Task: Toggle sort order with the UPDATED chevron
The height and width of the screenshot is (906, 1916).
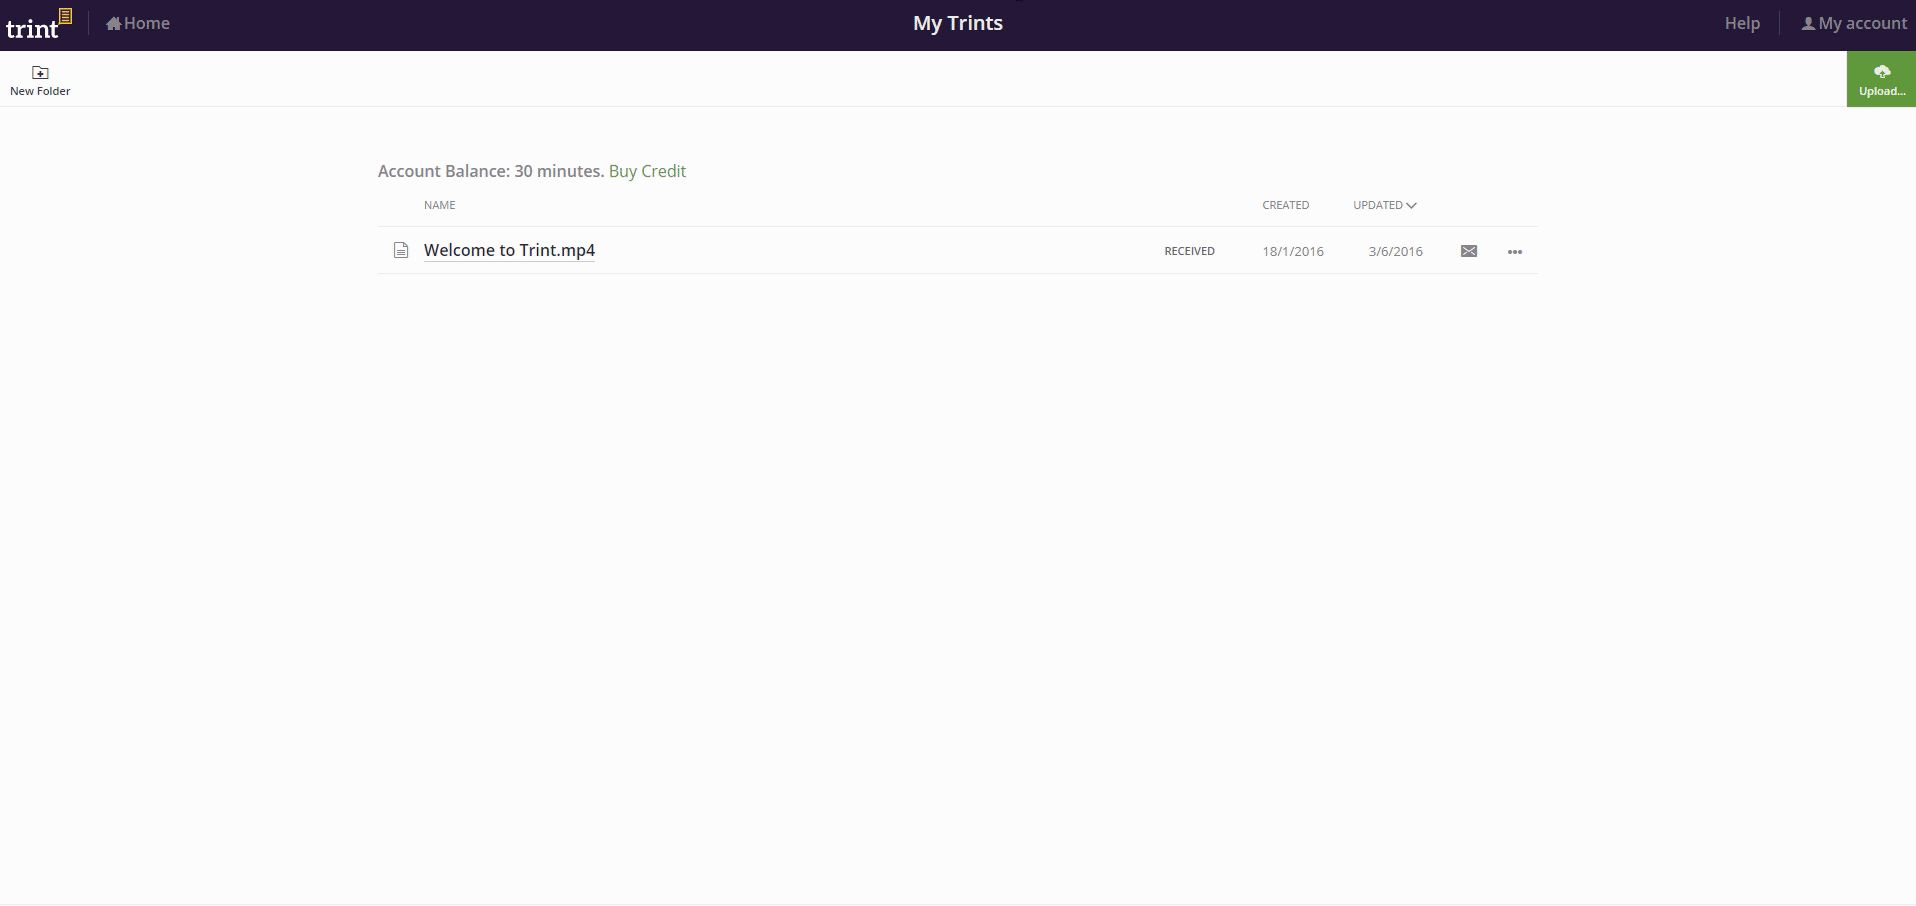Action: (1411, 206)
